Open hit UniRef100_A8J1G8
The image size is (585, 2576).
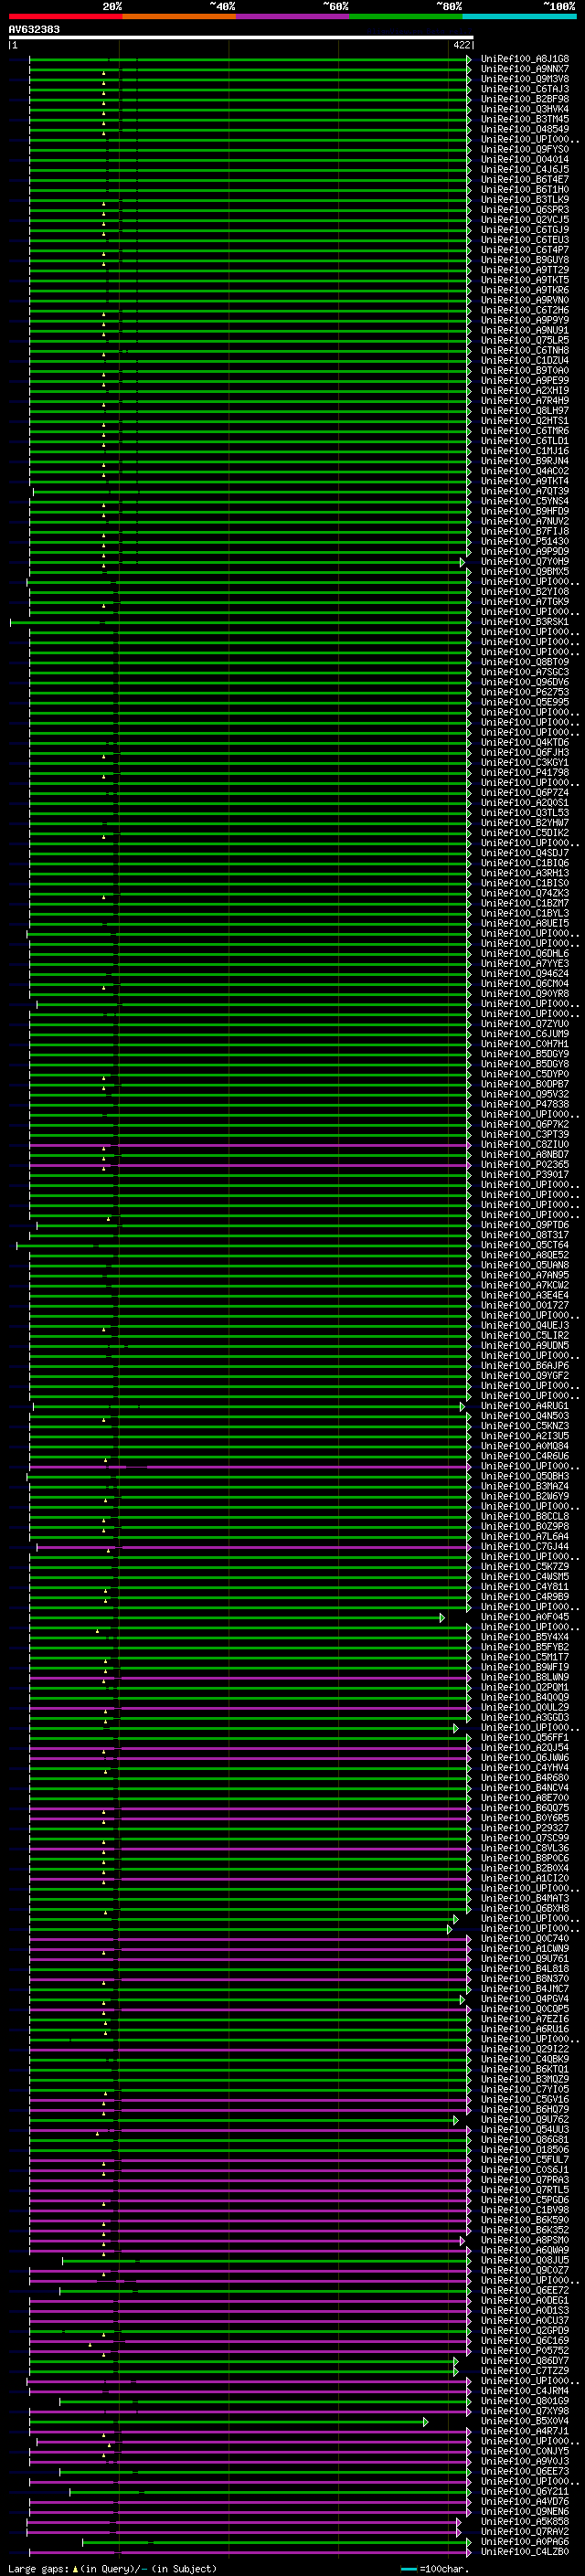pos(525,59)
